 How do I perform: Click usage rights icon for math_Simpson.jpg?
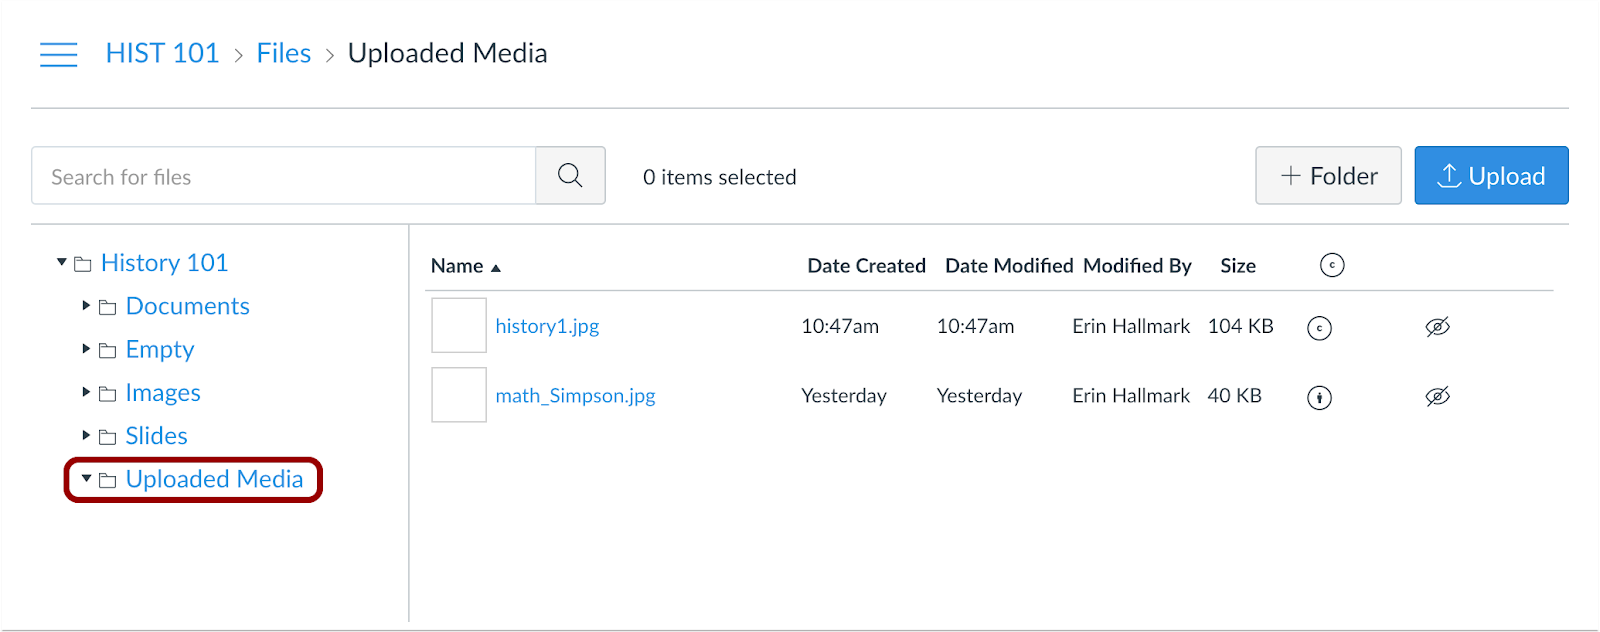click(1319, 398)
